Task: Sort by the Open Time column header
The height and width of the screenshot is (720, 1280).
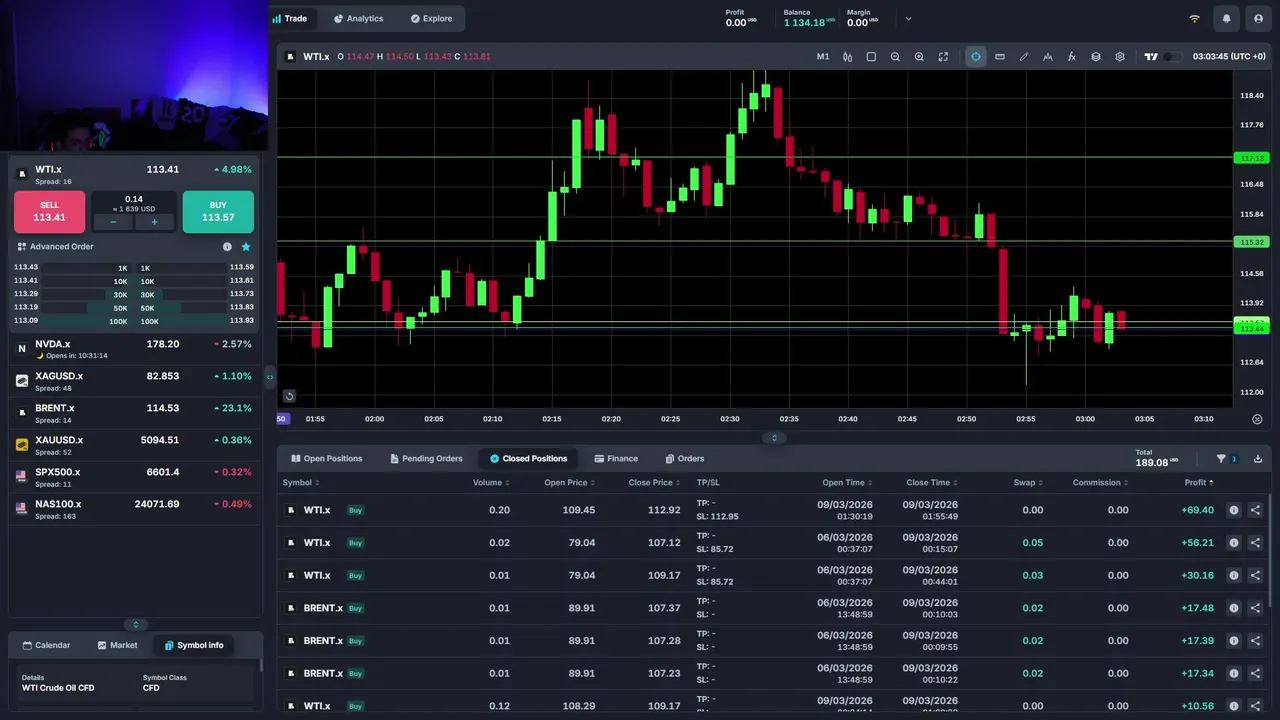Action: 847,483
